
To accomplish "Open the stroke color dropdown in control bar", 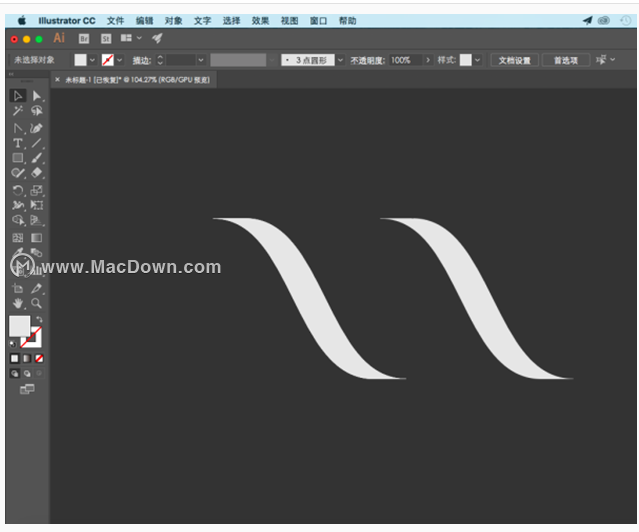I will click(x=119, y=60).
